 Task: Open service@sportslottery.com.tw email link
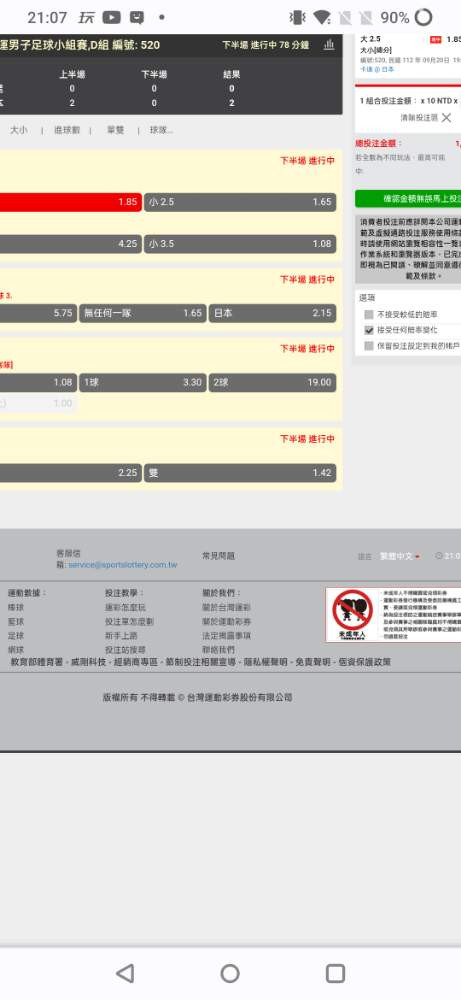coord(123,565)
